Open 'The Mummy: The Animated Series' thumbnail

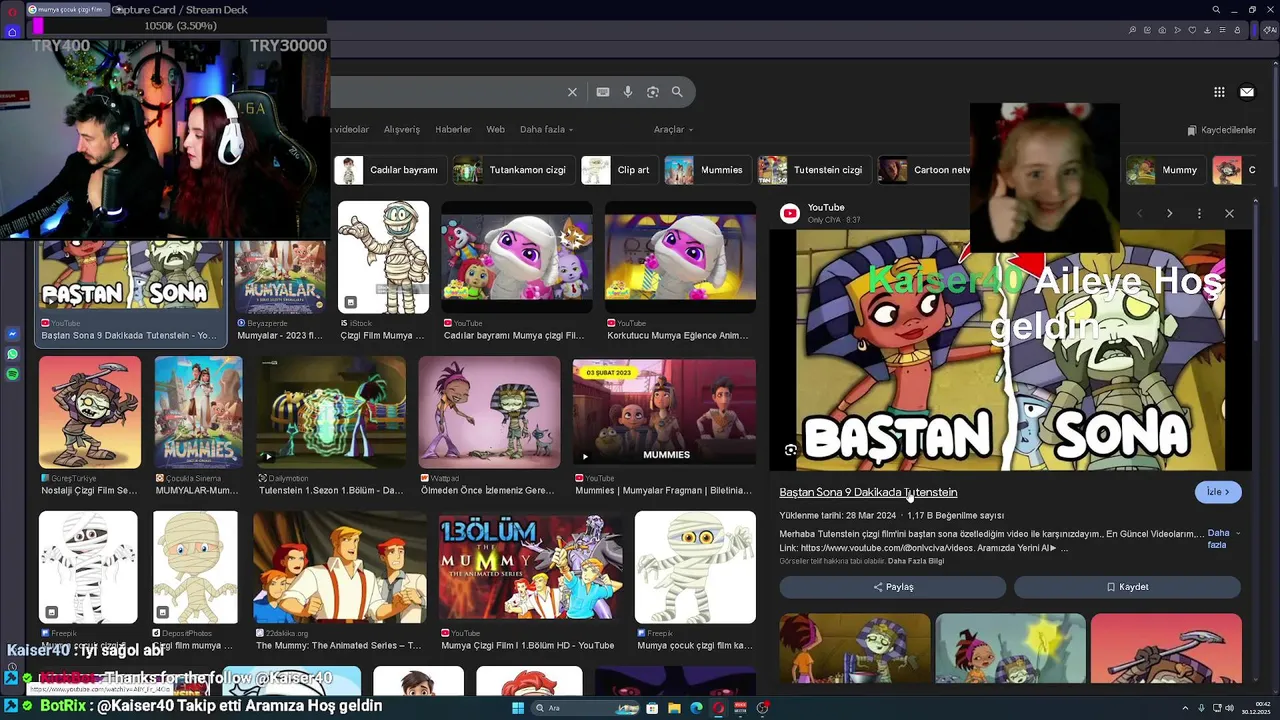coord(340,567)
